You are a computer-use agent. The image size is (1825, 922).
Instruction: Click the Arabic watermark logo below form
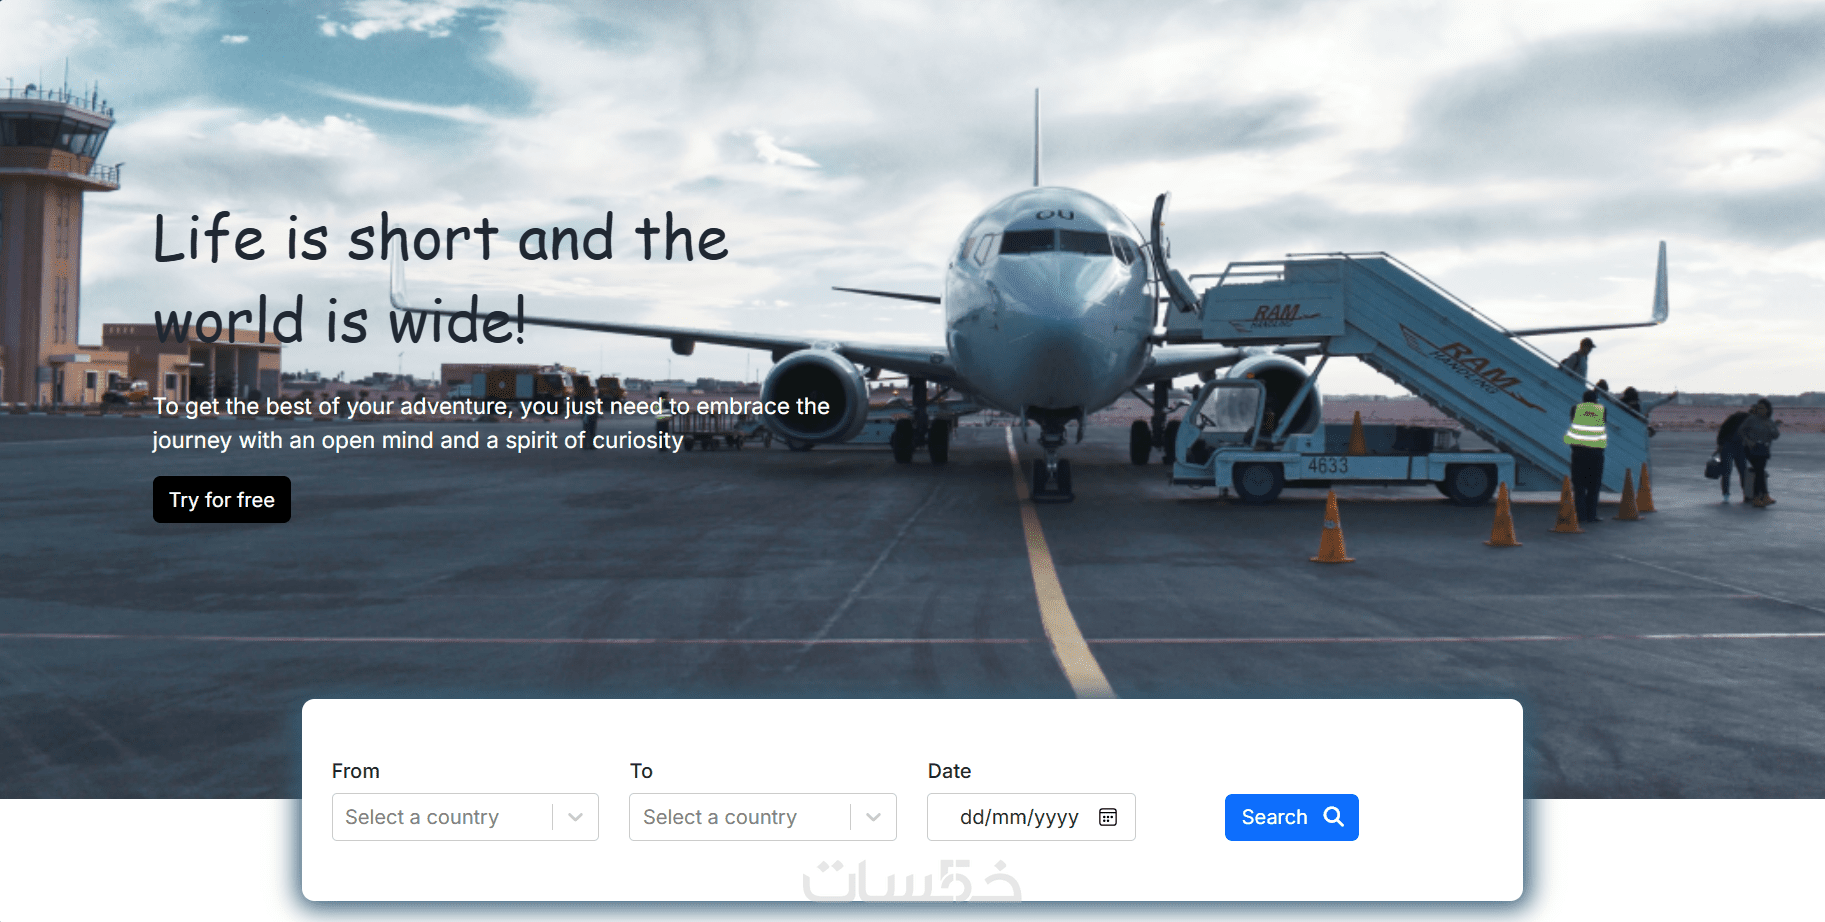point(912,880)
